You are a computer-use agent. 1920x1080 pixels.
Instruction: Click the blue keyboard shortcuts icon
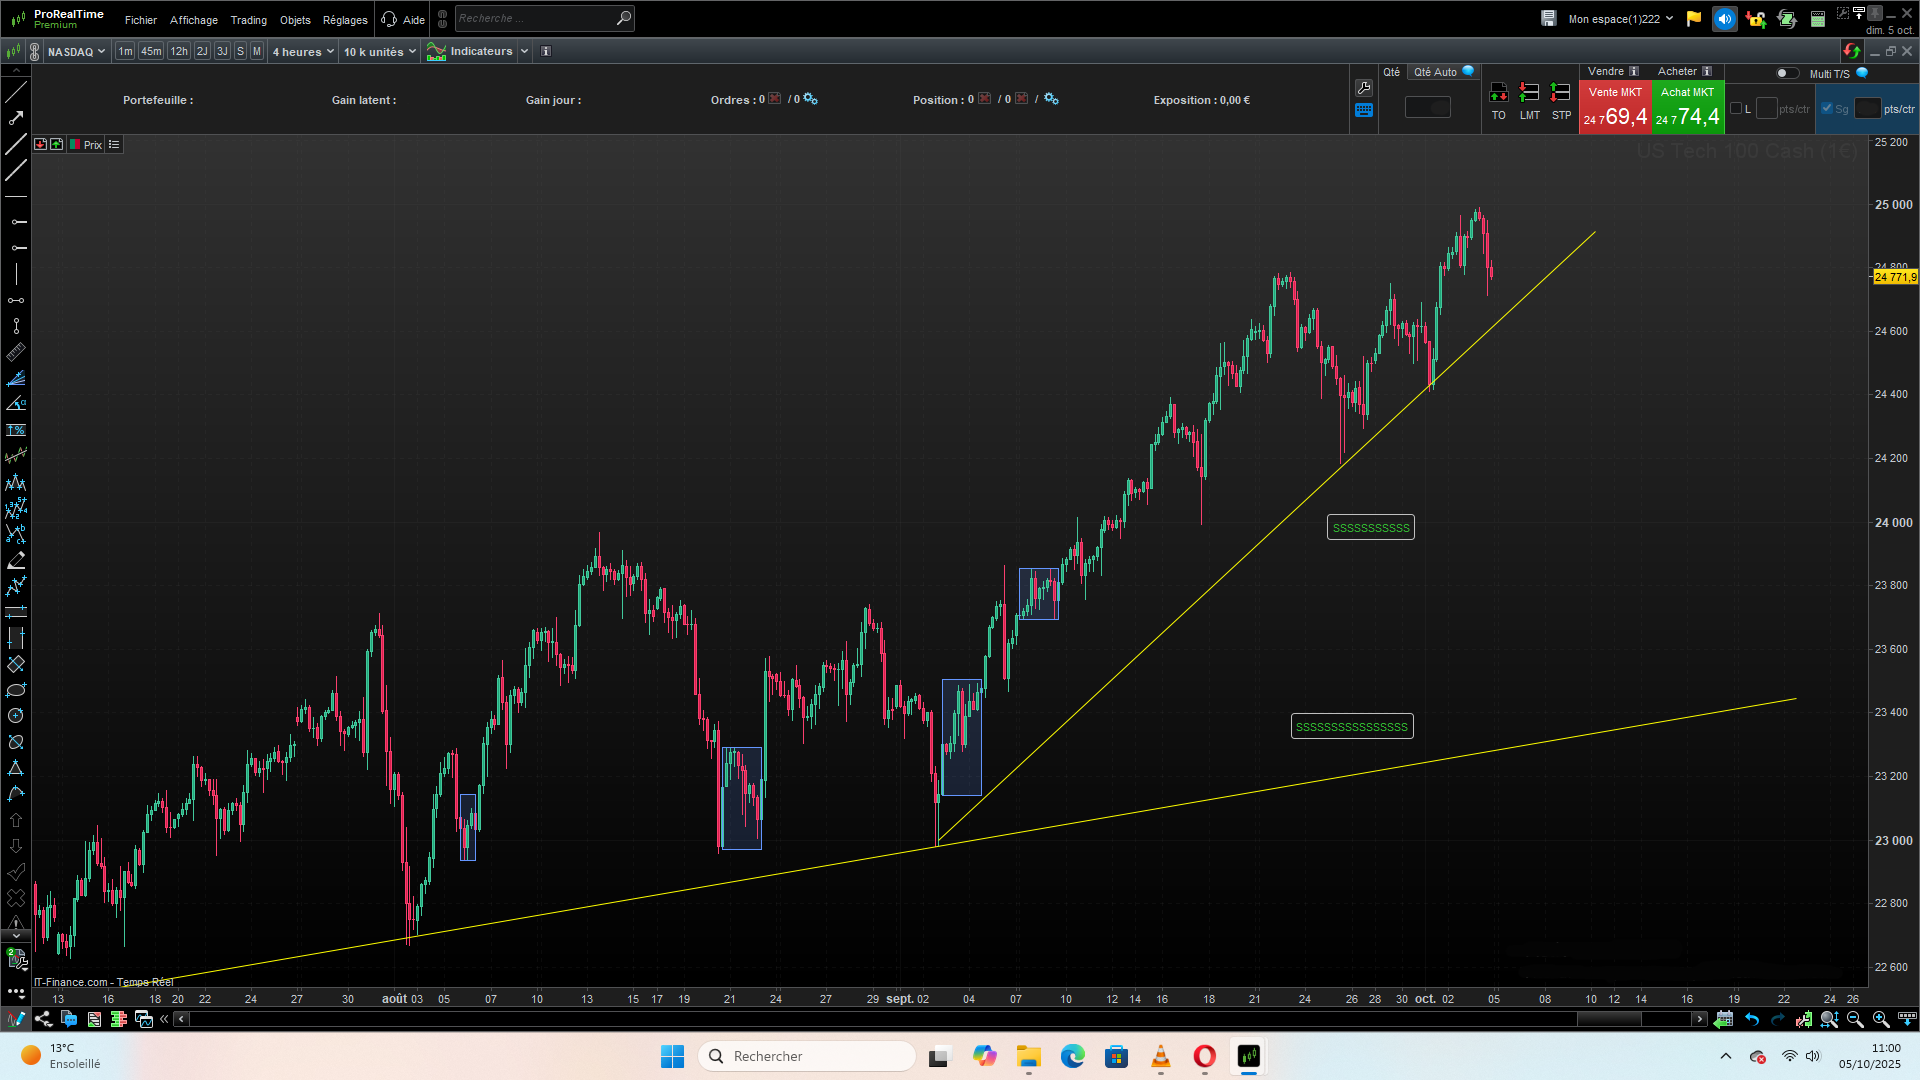tap(1364, 111)
